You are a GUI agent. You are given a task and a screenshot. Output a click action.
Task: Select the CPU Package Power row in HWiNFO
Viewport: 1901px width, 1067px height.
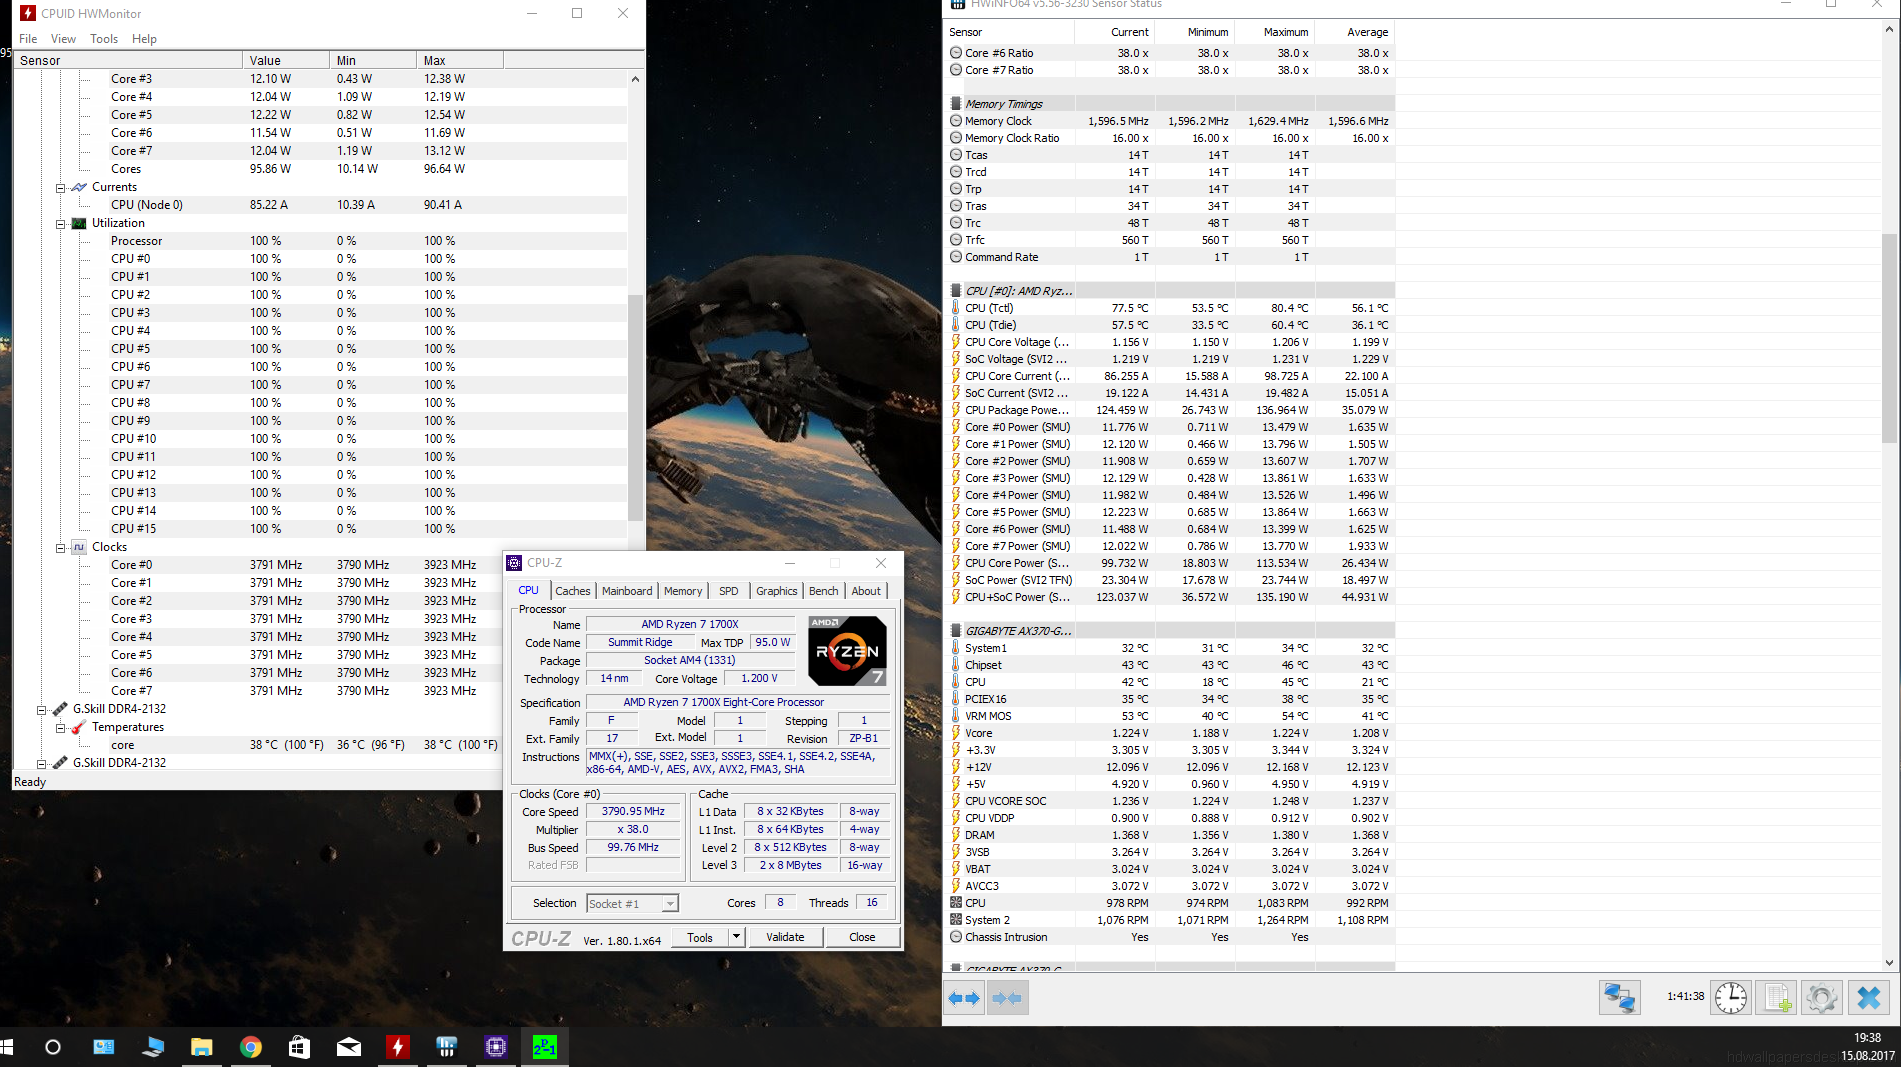click(x=1169, y=410)
